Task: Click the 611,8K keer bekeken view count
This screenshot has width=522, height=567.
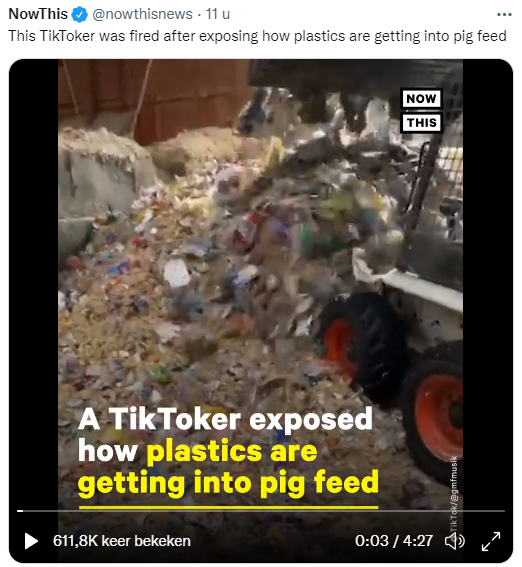Action: [122, 541]
